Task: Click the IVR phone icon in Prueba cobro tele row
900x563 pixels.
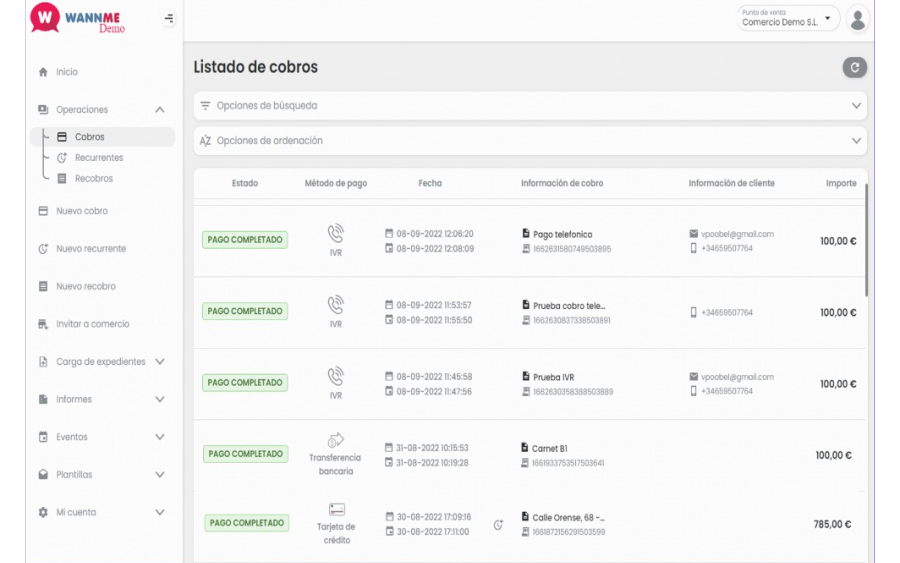Action: click(336, 305)
